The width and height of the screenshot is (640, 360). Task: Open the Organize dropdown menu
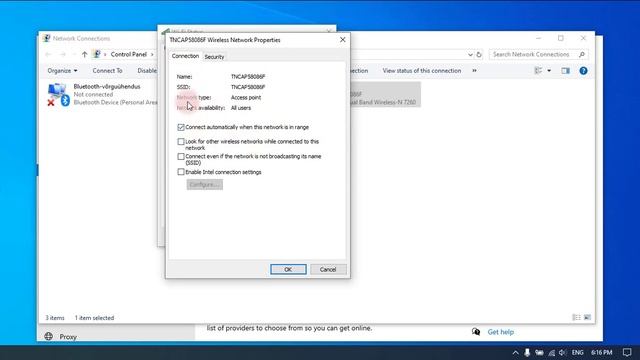pos(62,71)
